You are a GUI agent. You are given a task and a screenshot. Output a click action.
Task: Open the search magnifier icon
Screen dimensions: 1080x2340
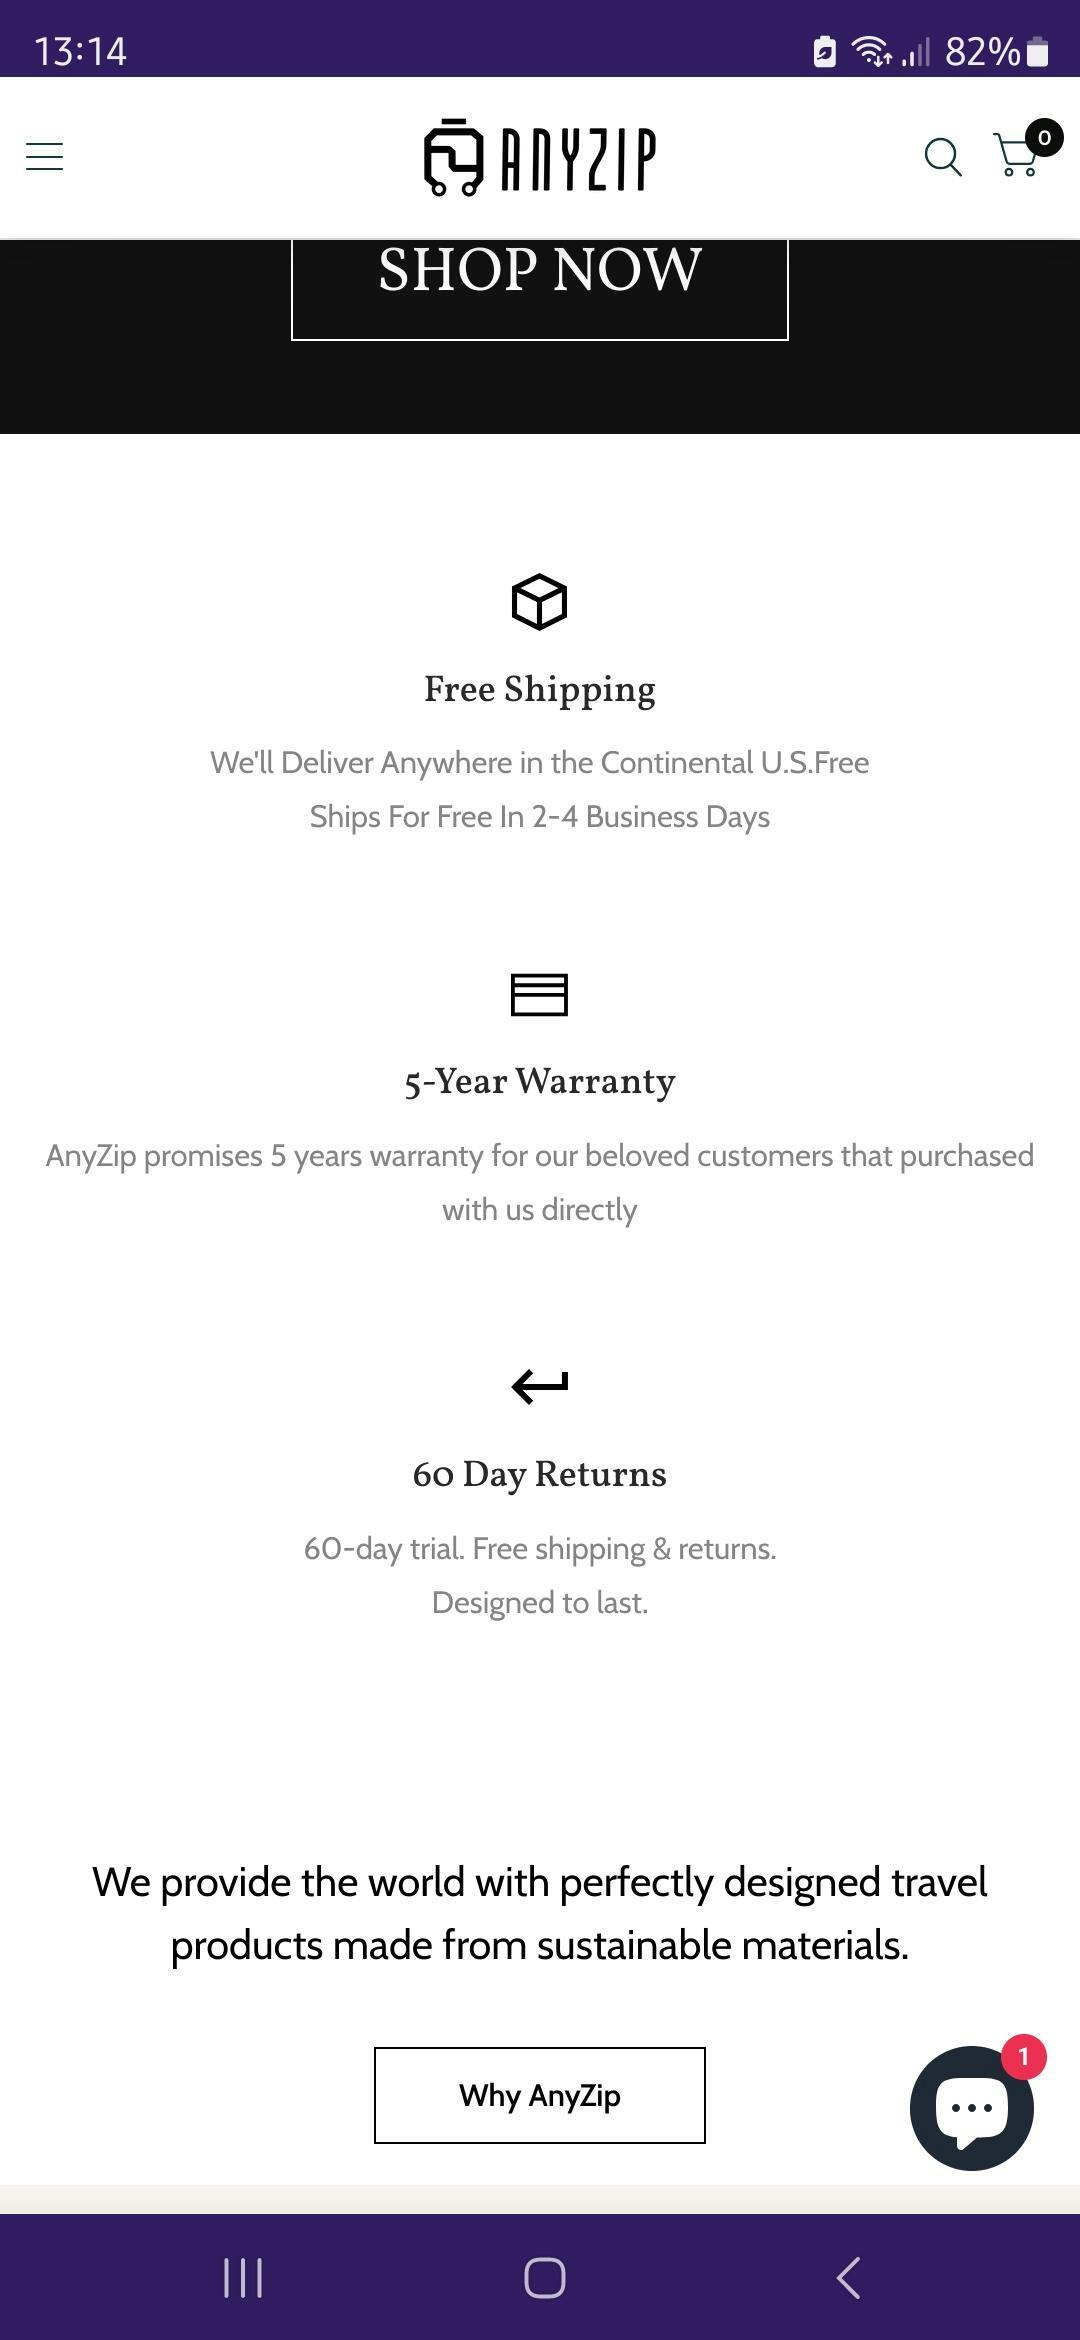coord(942,157)
